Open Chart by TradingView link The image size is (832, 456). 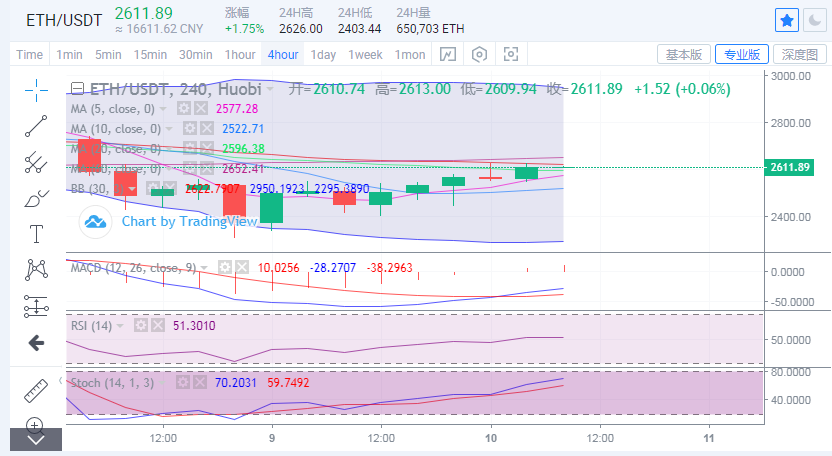pyautogui.click(x=189, y=221)
